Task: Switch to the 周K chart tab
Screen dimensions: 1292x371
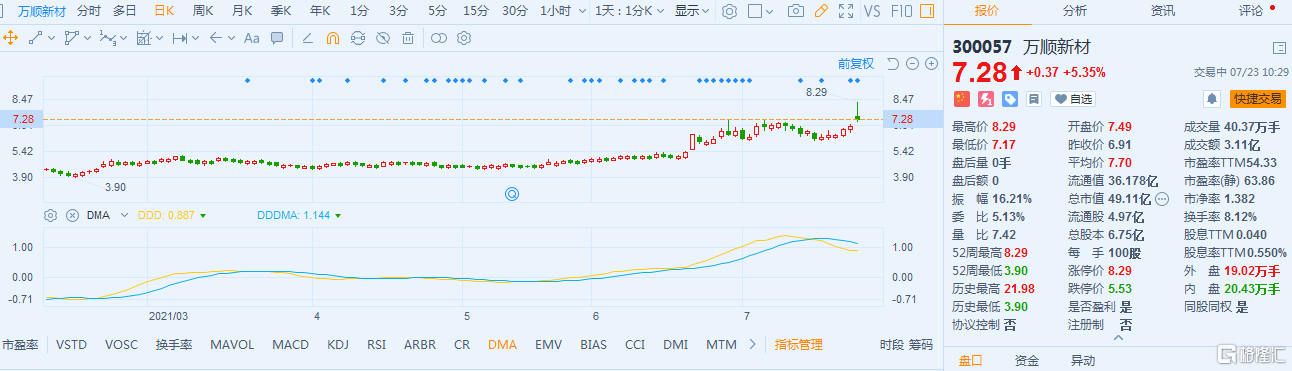Action: click(203, 11)
